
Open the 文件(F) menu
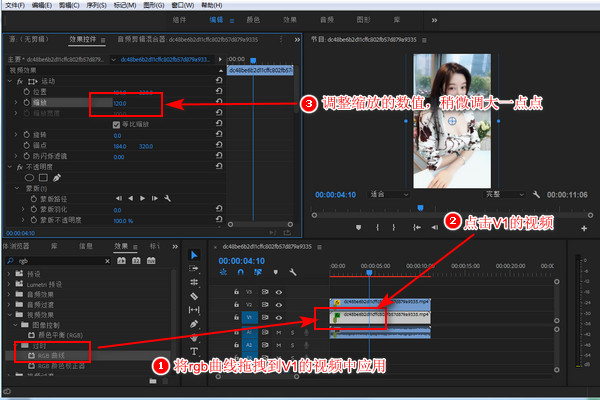click(15, 5)
